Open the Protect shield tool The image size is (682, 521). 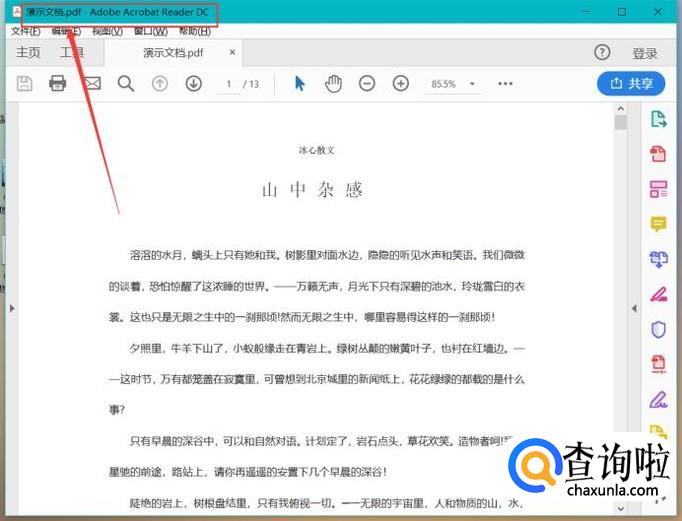[x=659, y=330]
